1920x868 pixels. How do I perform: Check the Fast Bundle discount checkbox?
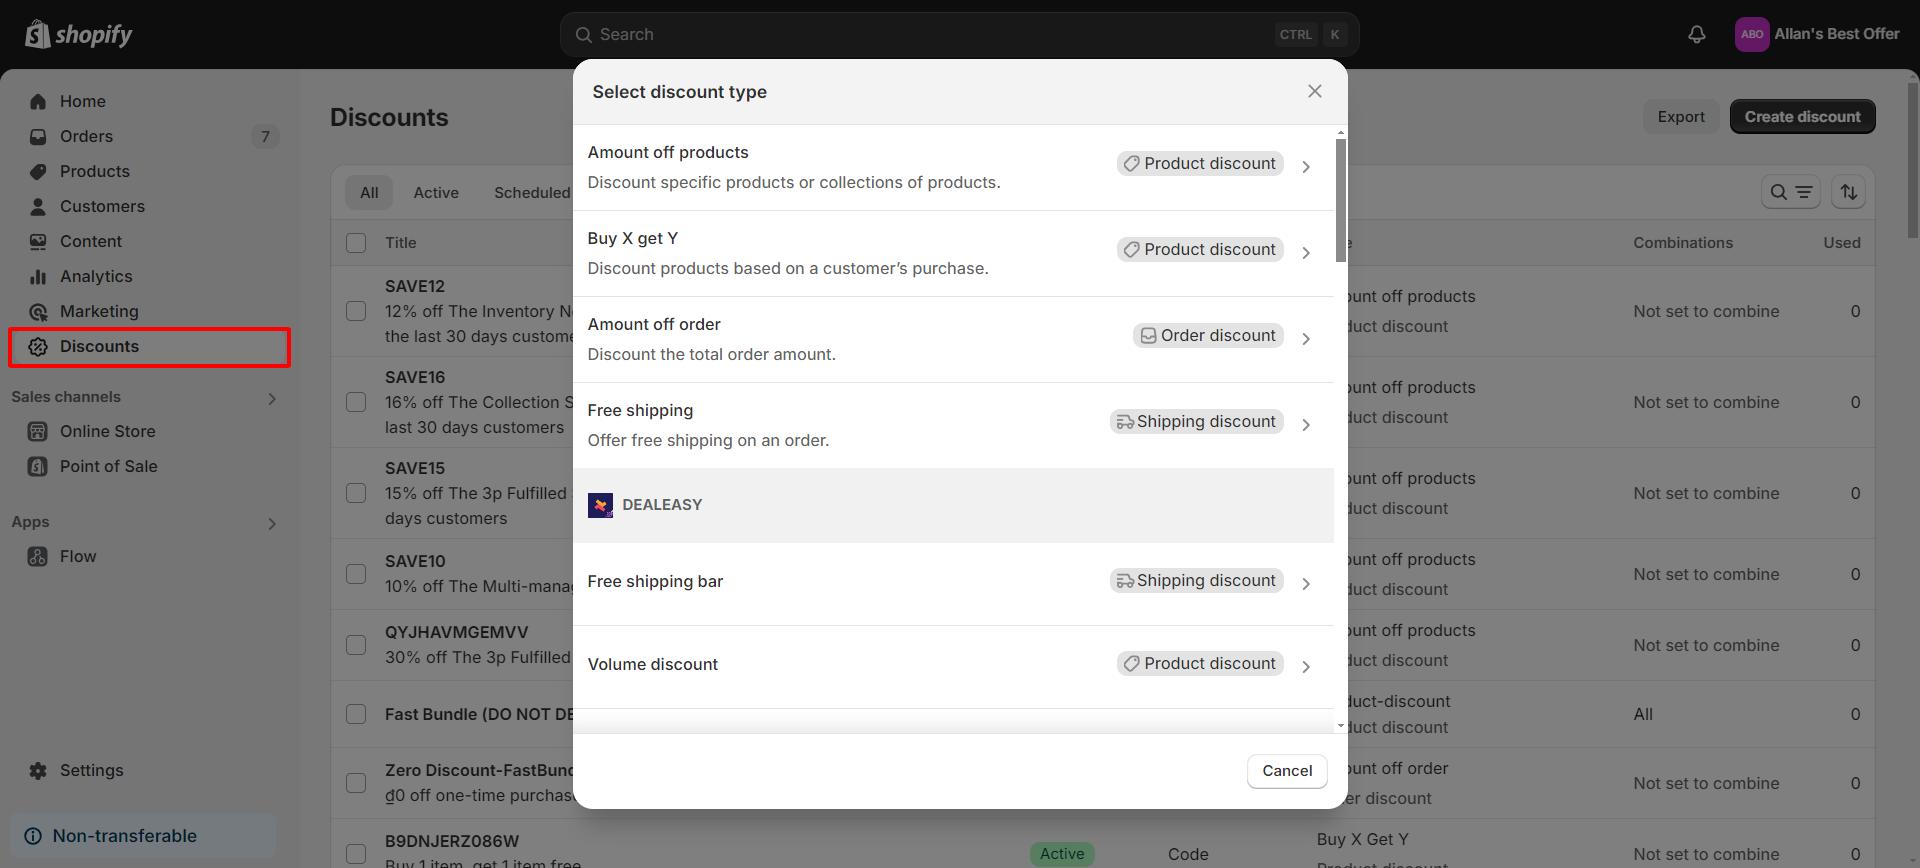pyautogui.click(x=356, y=714)
